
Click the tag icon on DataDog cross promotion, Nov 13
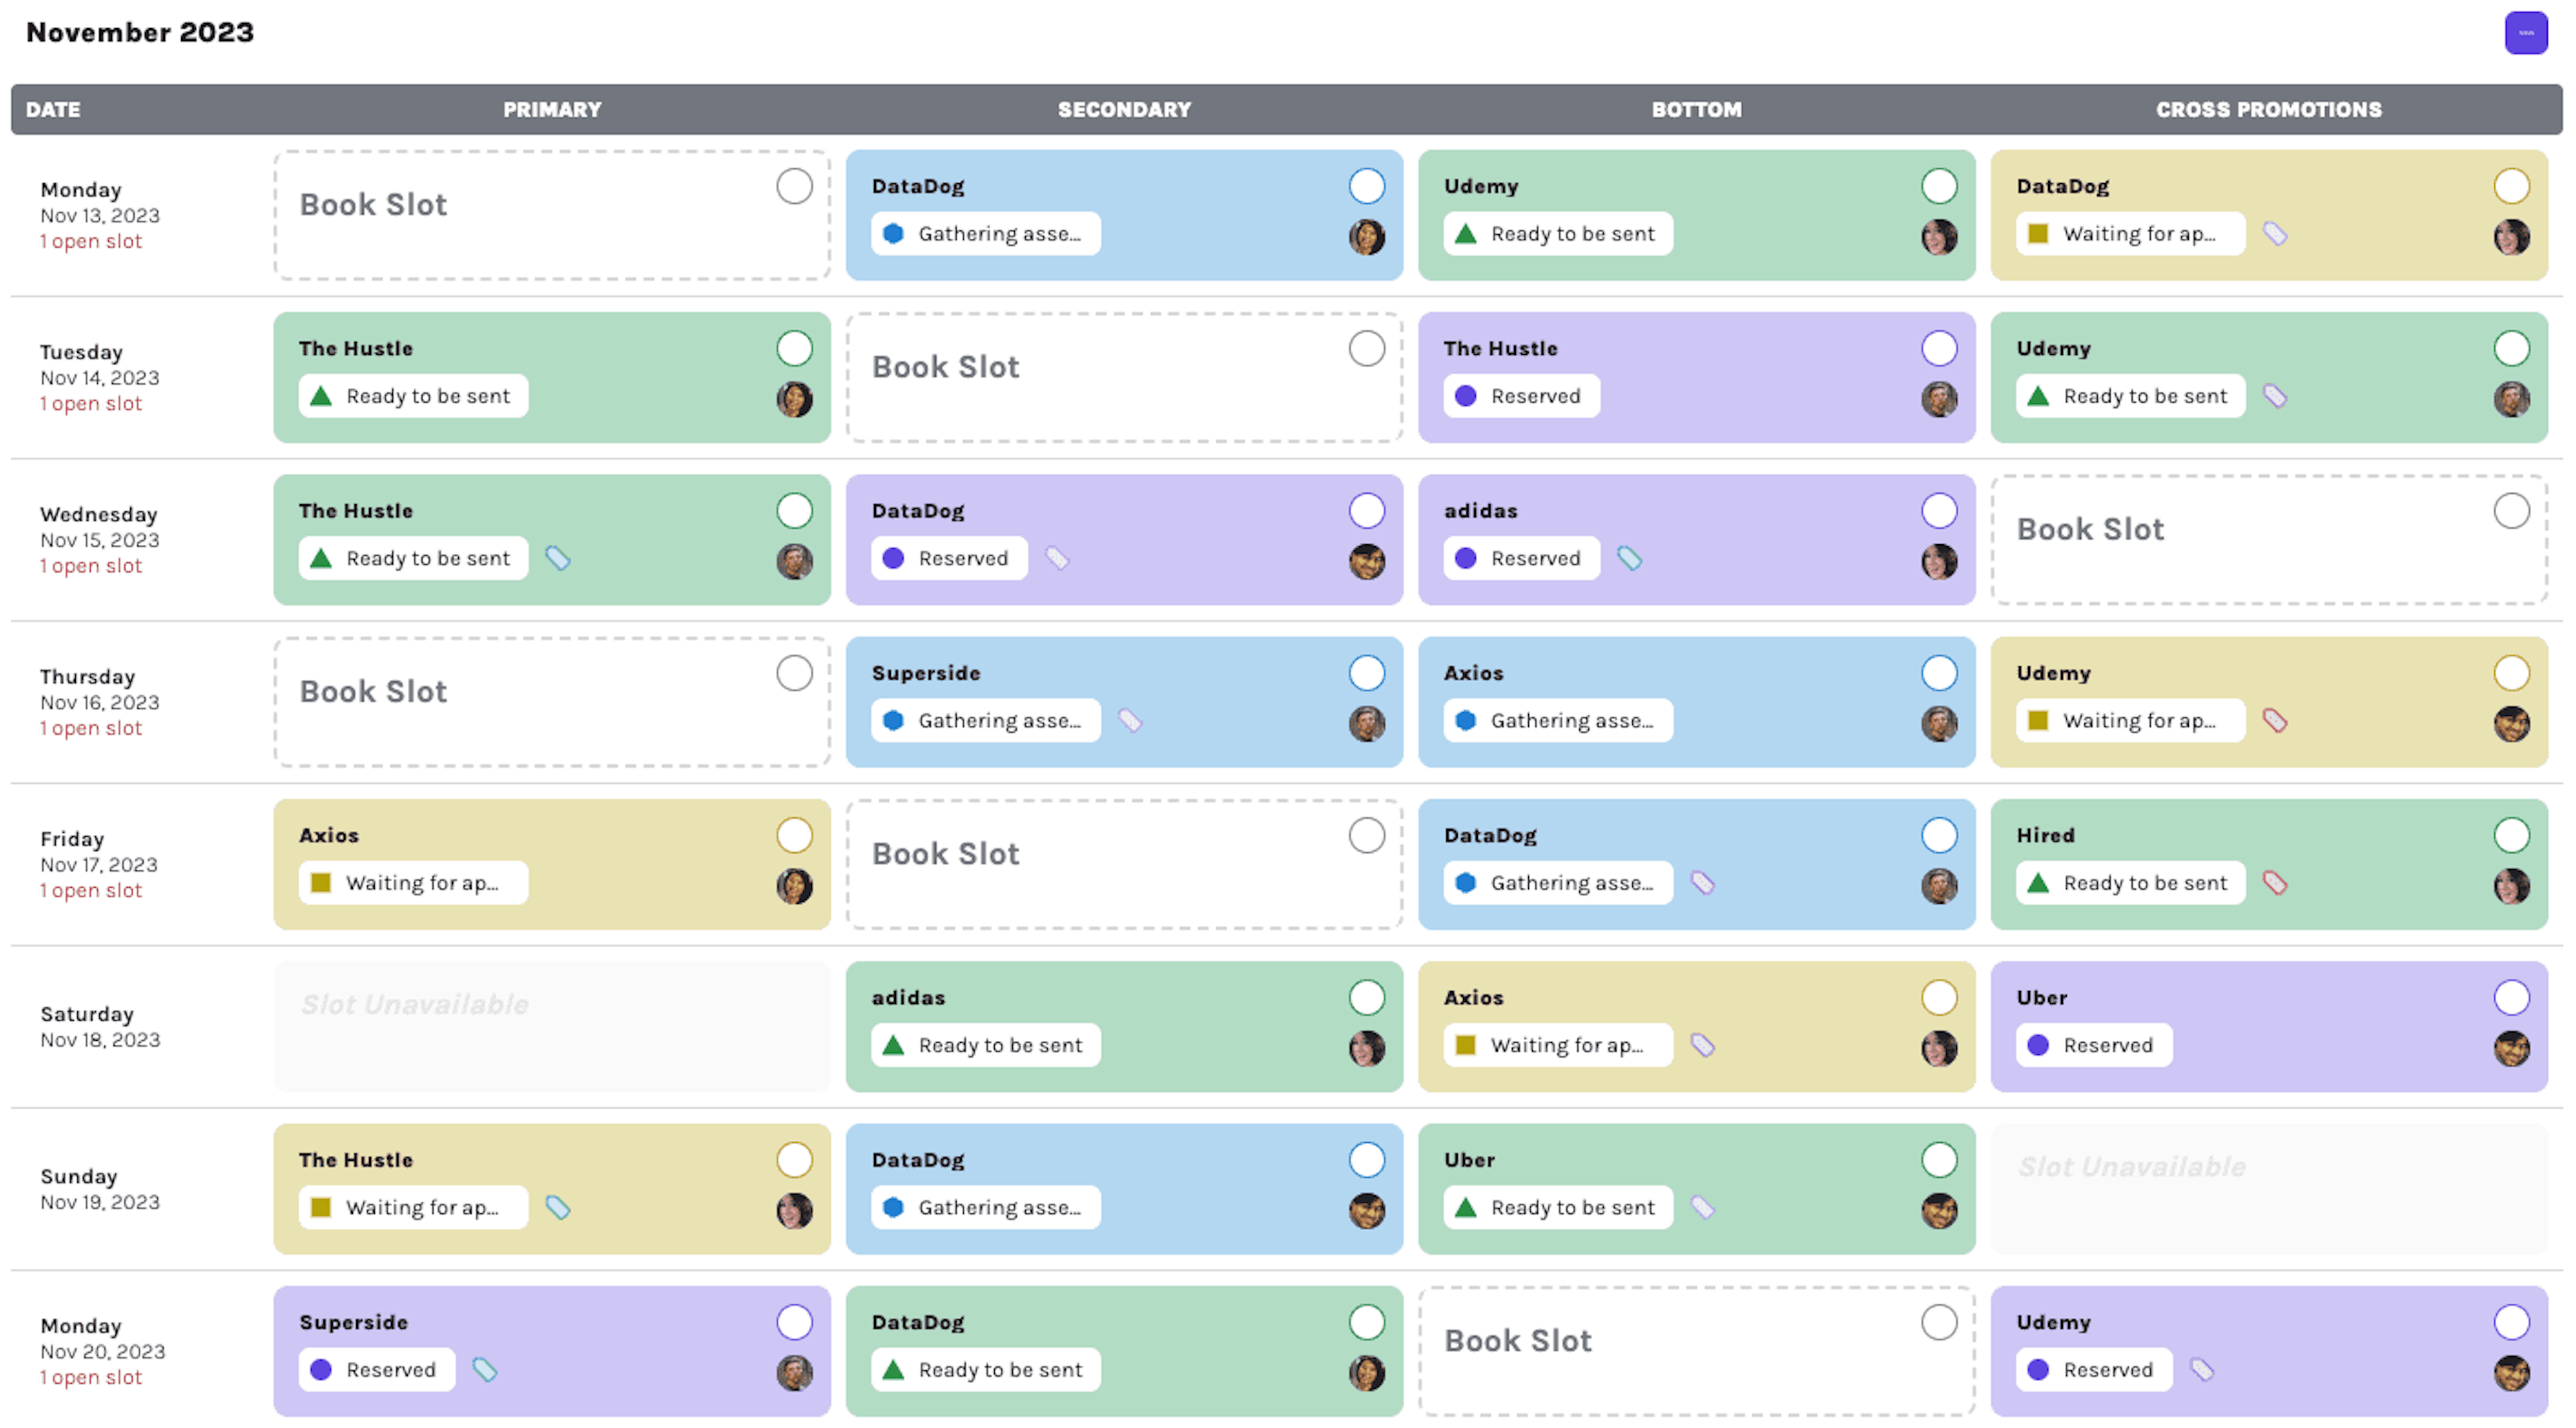2274,234
